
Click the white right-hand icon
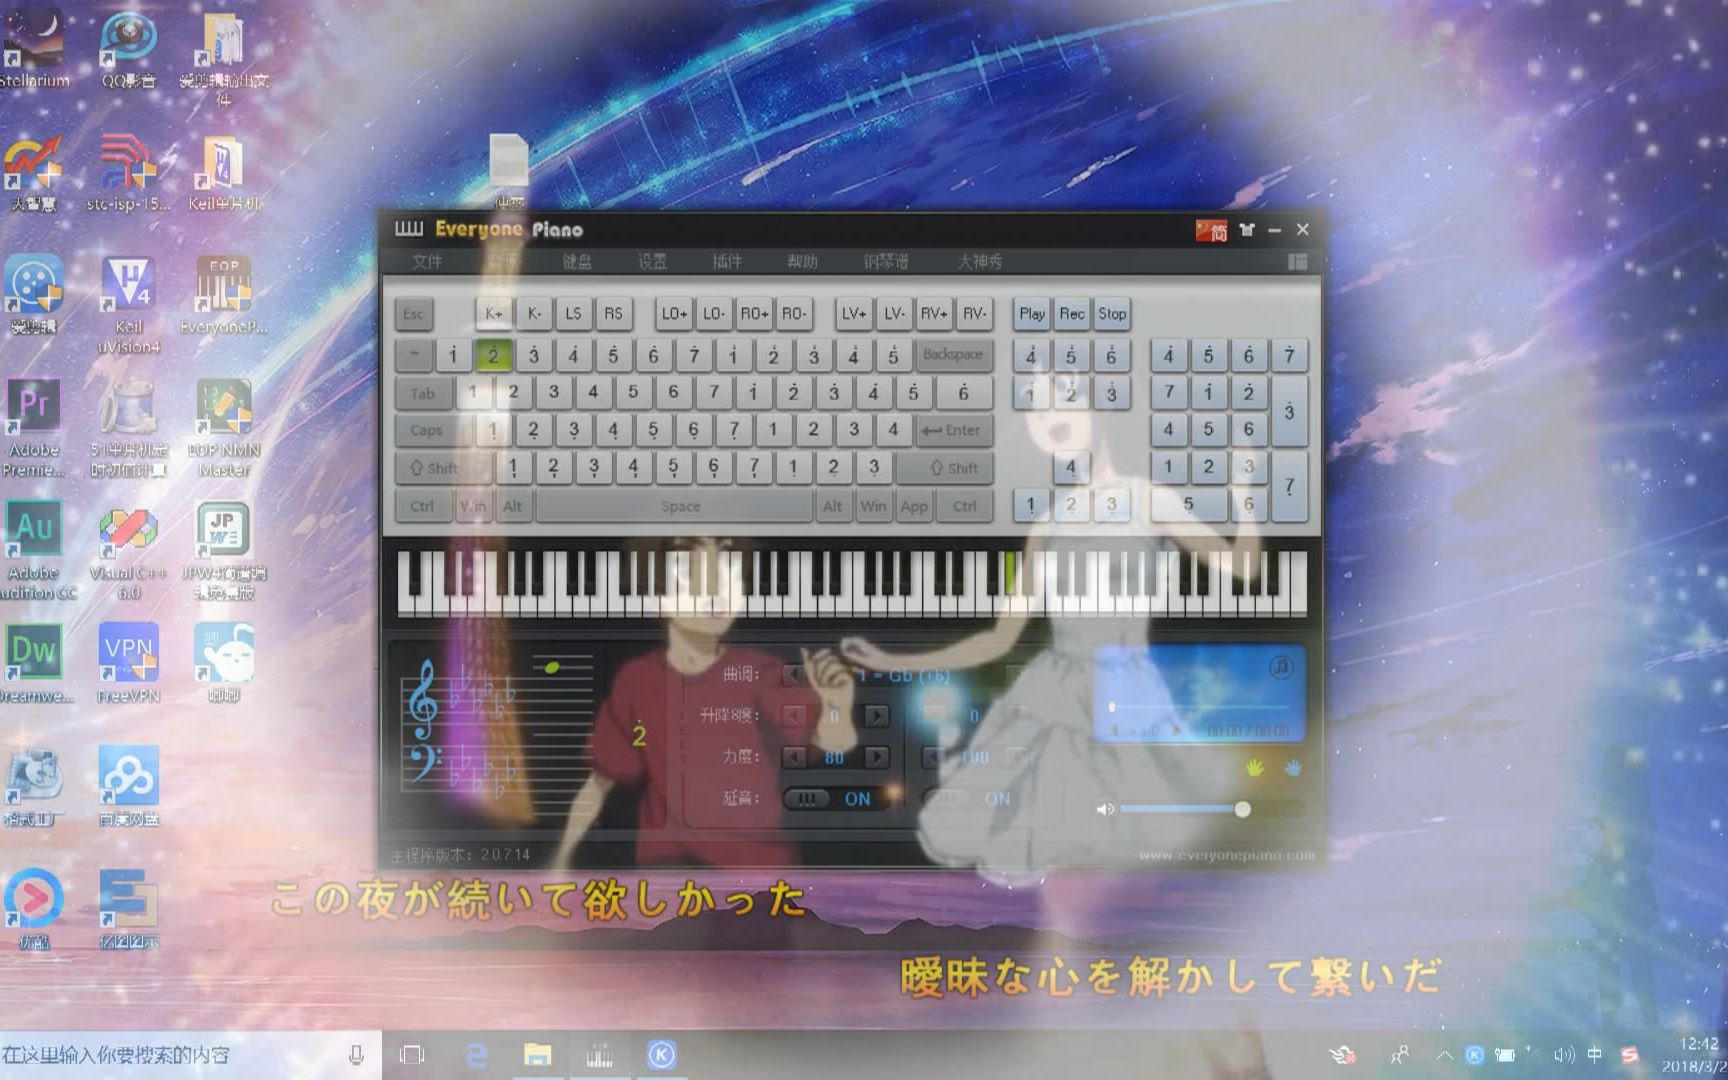tap(1294, 768)
